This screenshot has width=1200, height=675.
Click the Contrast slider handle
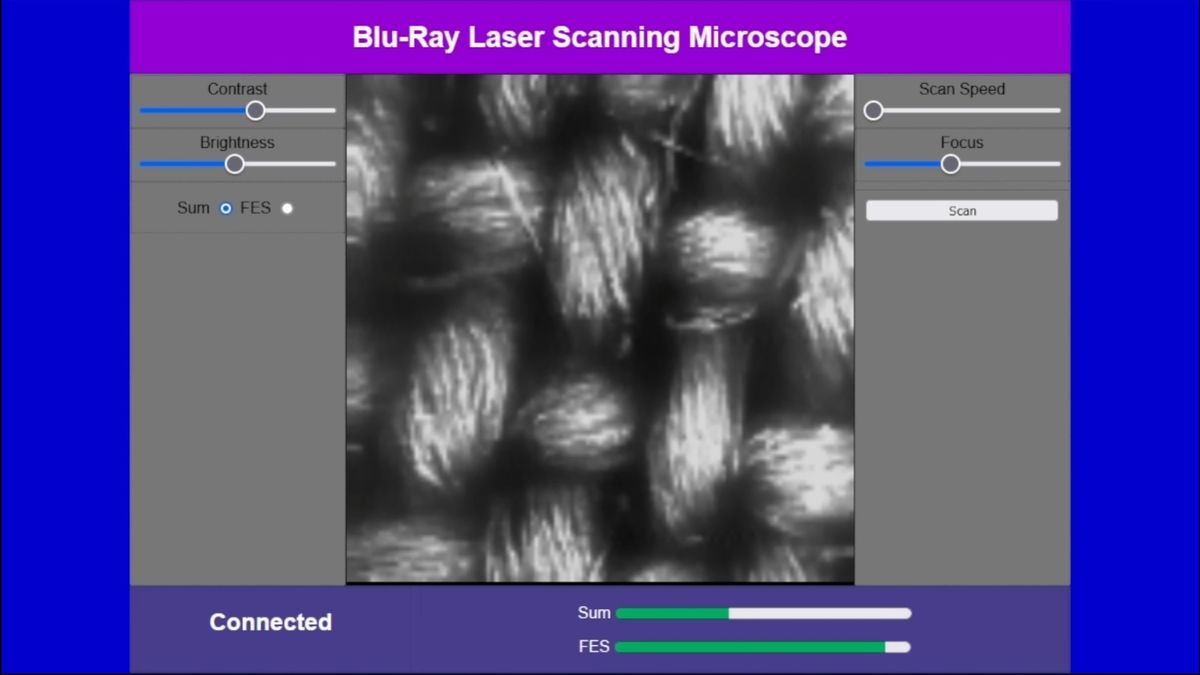click(x=255, y=110)
